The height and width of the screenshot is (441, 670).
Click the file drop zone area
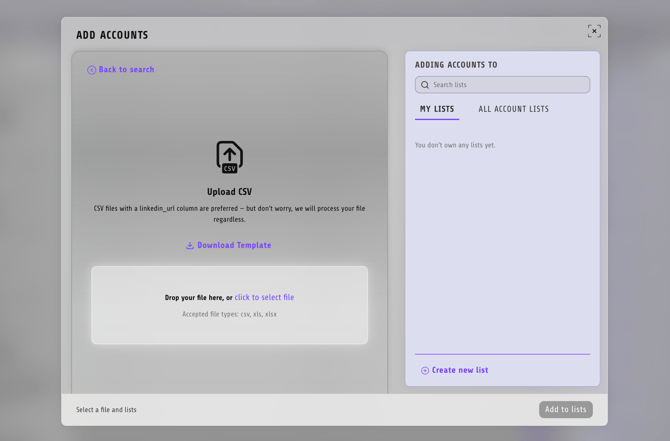(229, 305)
